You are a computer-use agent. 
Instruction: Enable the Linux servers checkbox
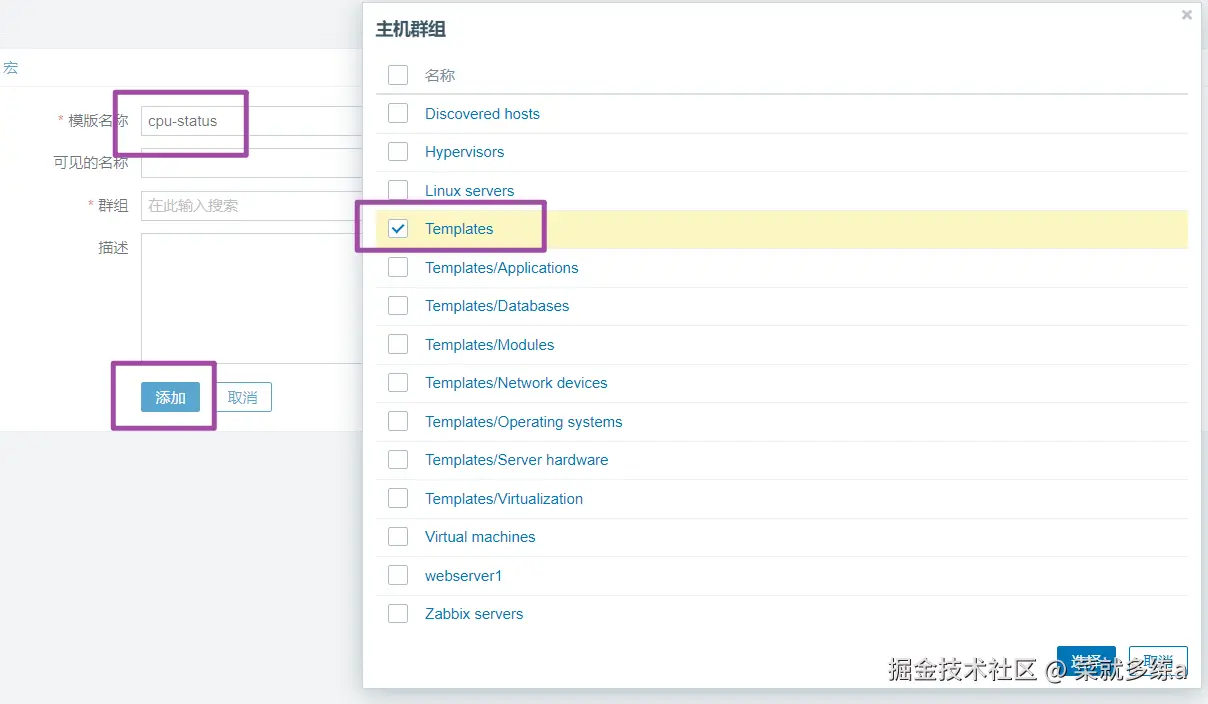[398, 190]
